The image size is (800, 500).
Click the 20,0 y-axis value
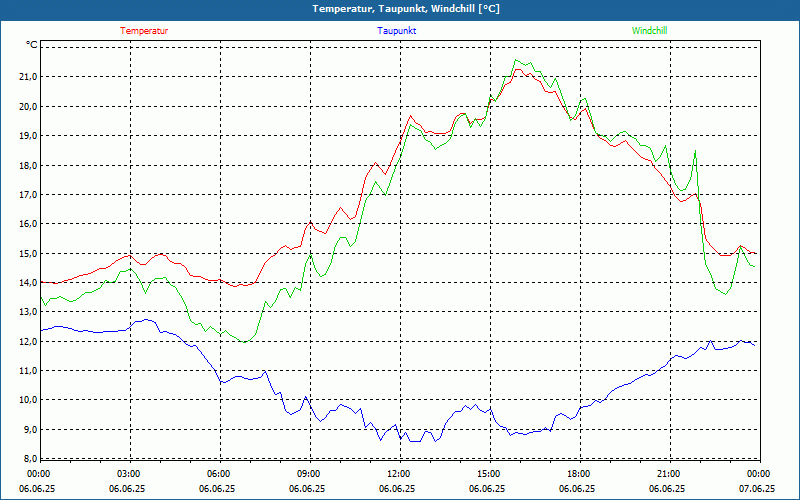(29, 107)
